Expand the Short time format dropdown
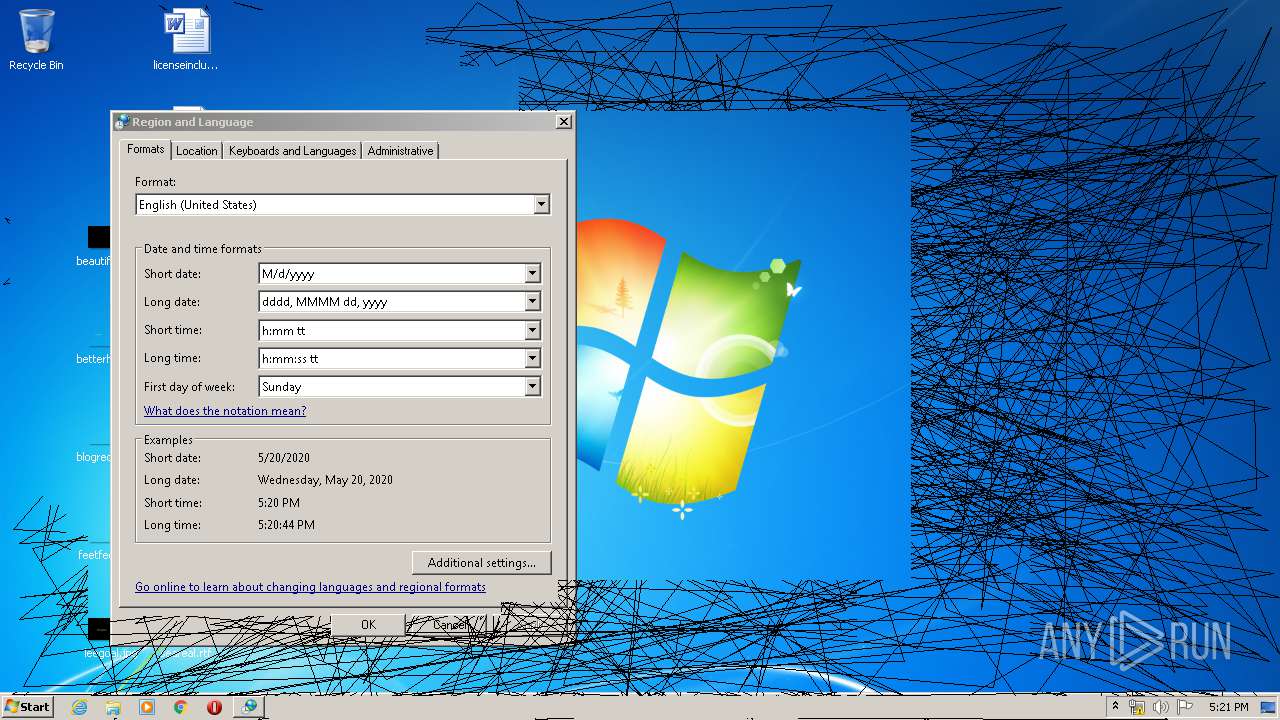Image resolution: width=1280 pixels, height=720 pixels. 532,330
